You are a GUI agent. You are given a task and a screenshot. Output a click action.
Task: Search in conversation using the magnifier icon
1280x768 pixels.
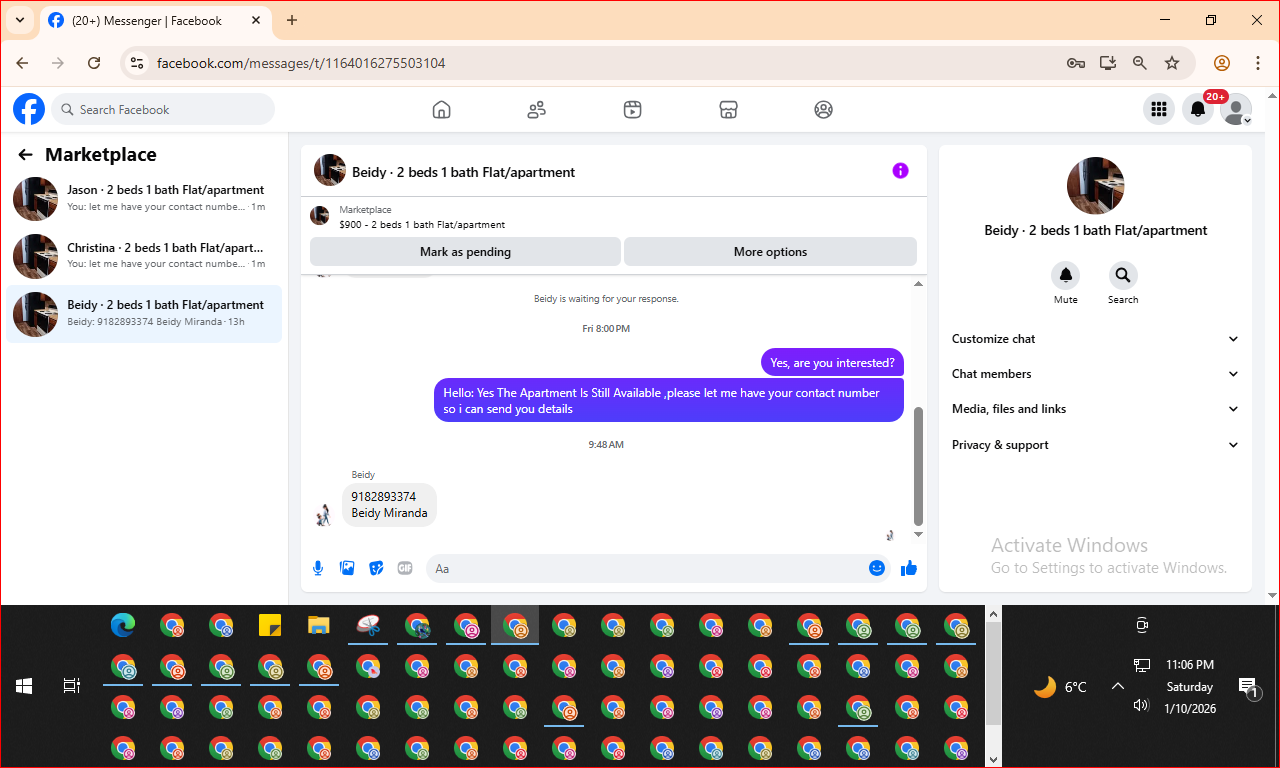[1123, 275]
